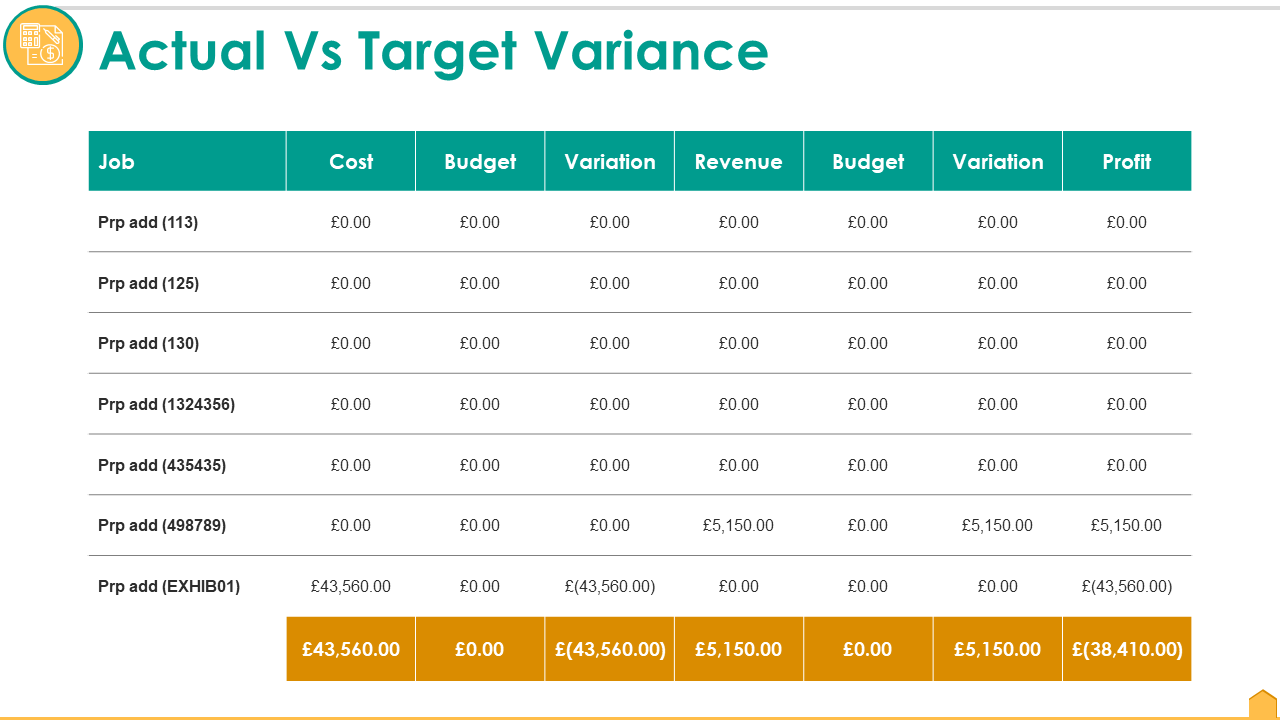Click the Profit value for Prp add (1324356)

click(x=1127, y=404)
